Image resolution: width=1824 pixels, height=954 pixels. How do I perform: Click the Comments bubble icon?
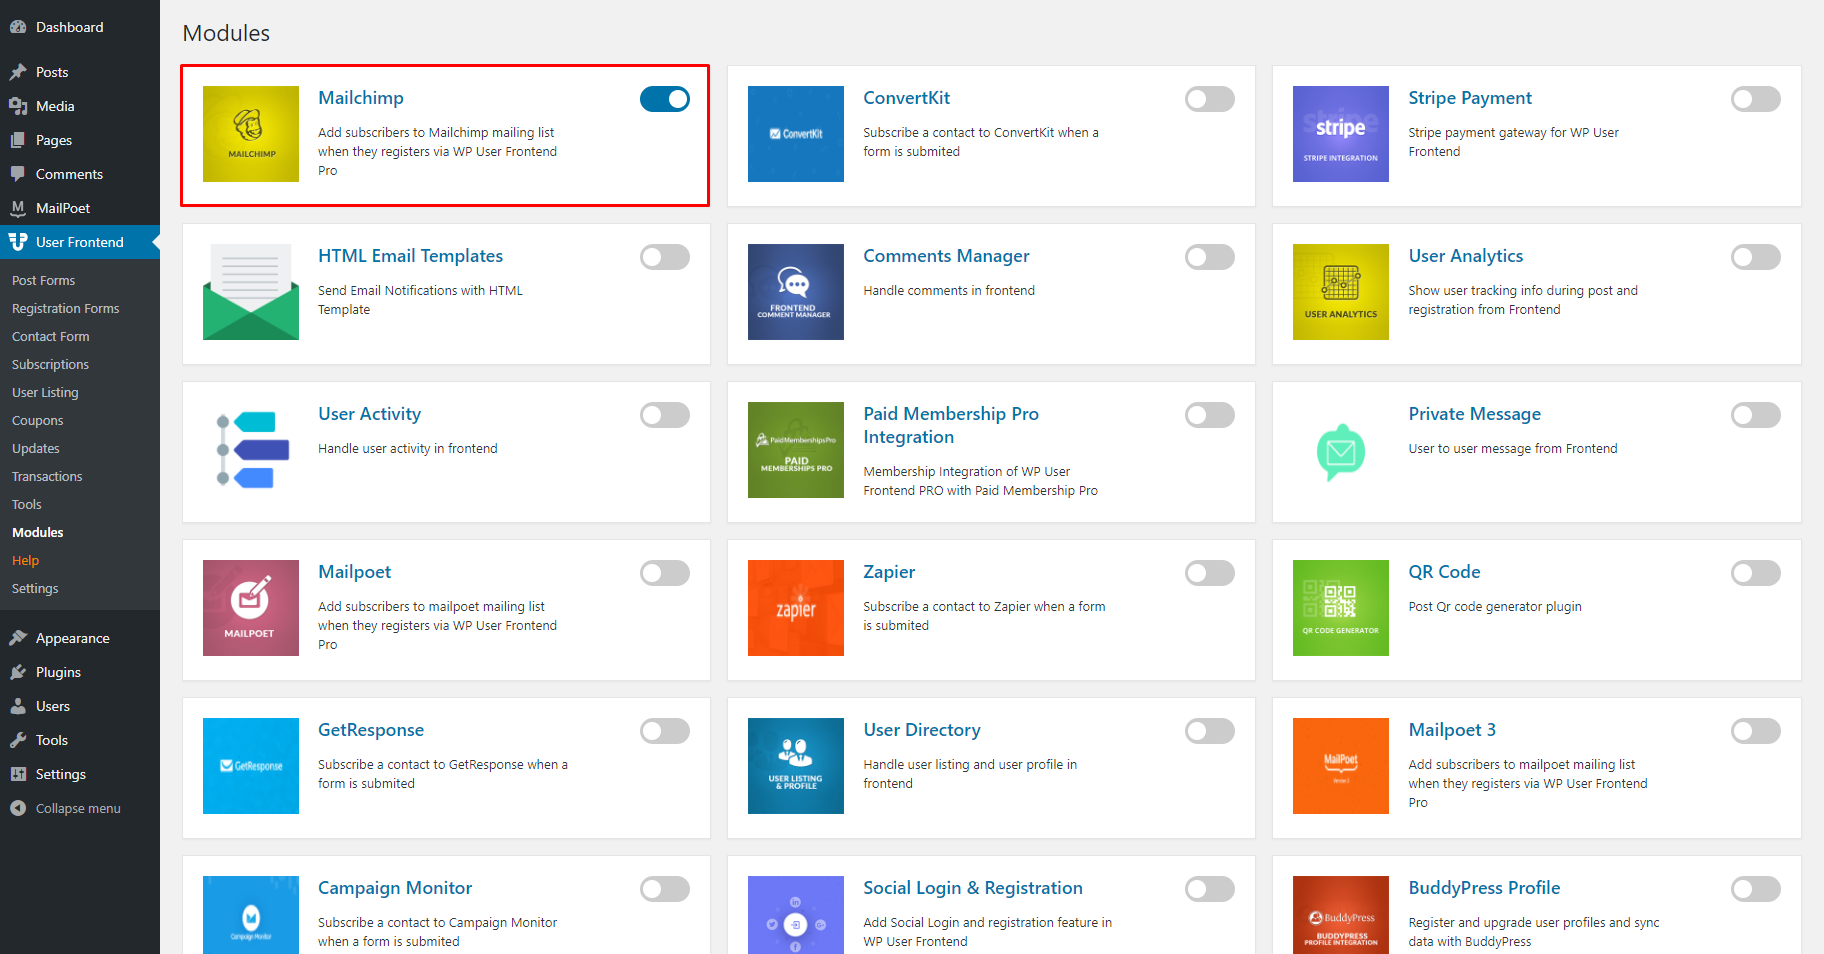[18, 174]
